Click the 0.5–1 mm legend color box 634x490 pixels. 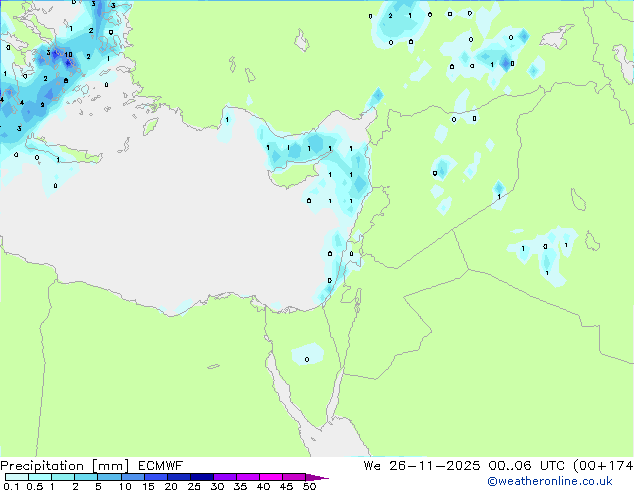pos(40,477)
